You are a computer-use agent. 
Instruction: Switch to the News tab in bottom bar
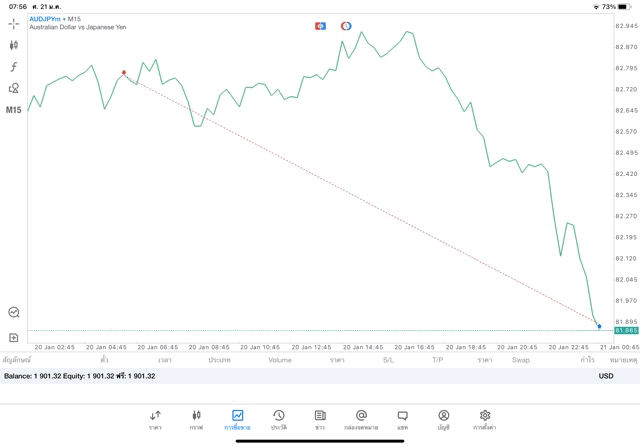(x=320, y=419)
